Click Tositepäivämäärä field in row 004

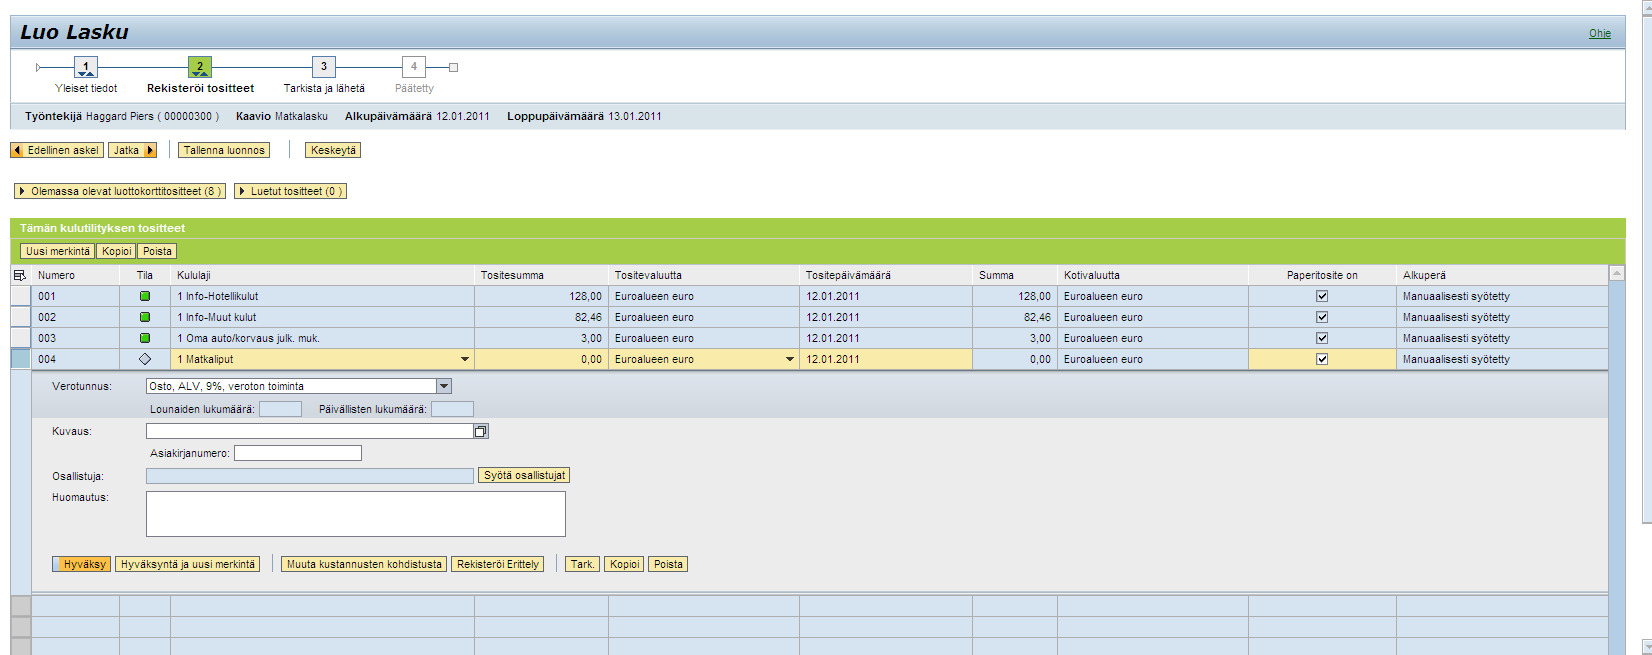tap(885, 359)
